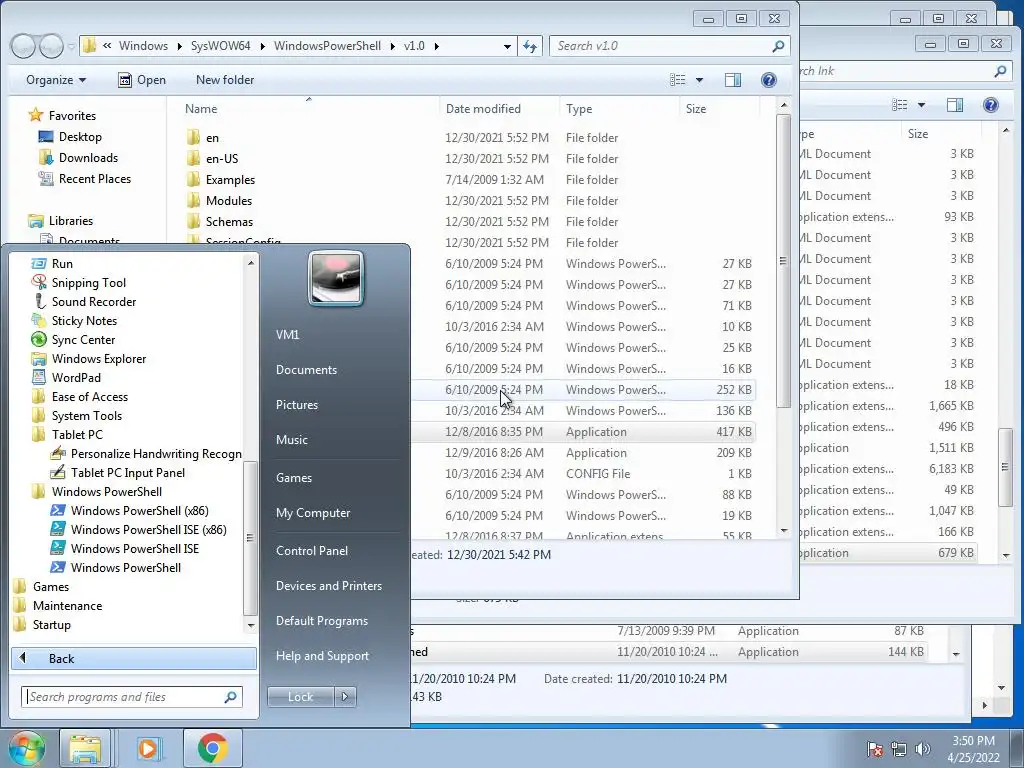Open Devices and Printers
The image size is (1024, 768).
coord(328,586)
